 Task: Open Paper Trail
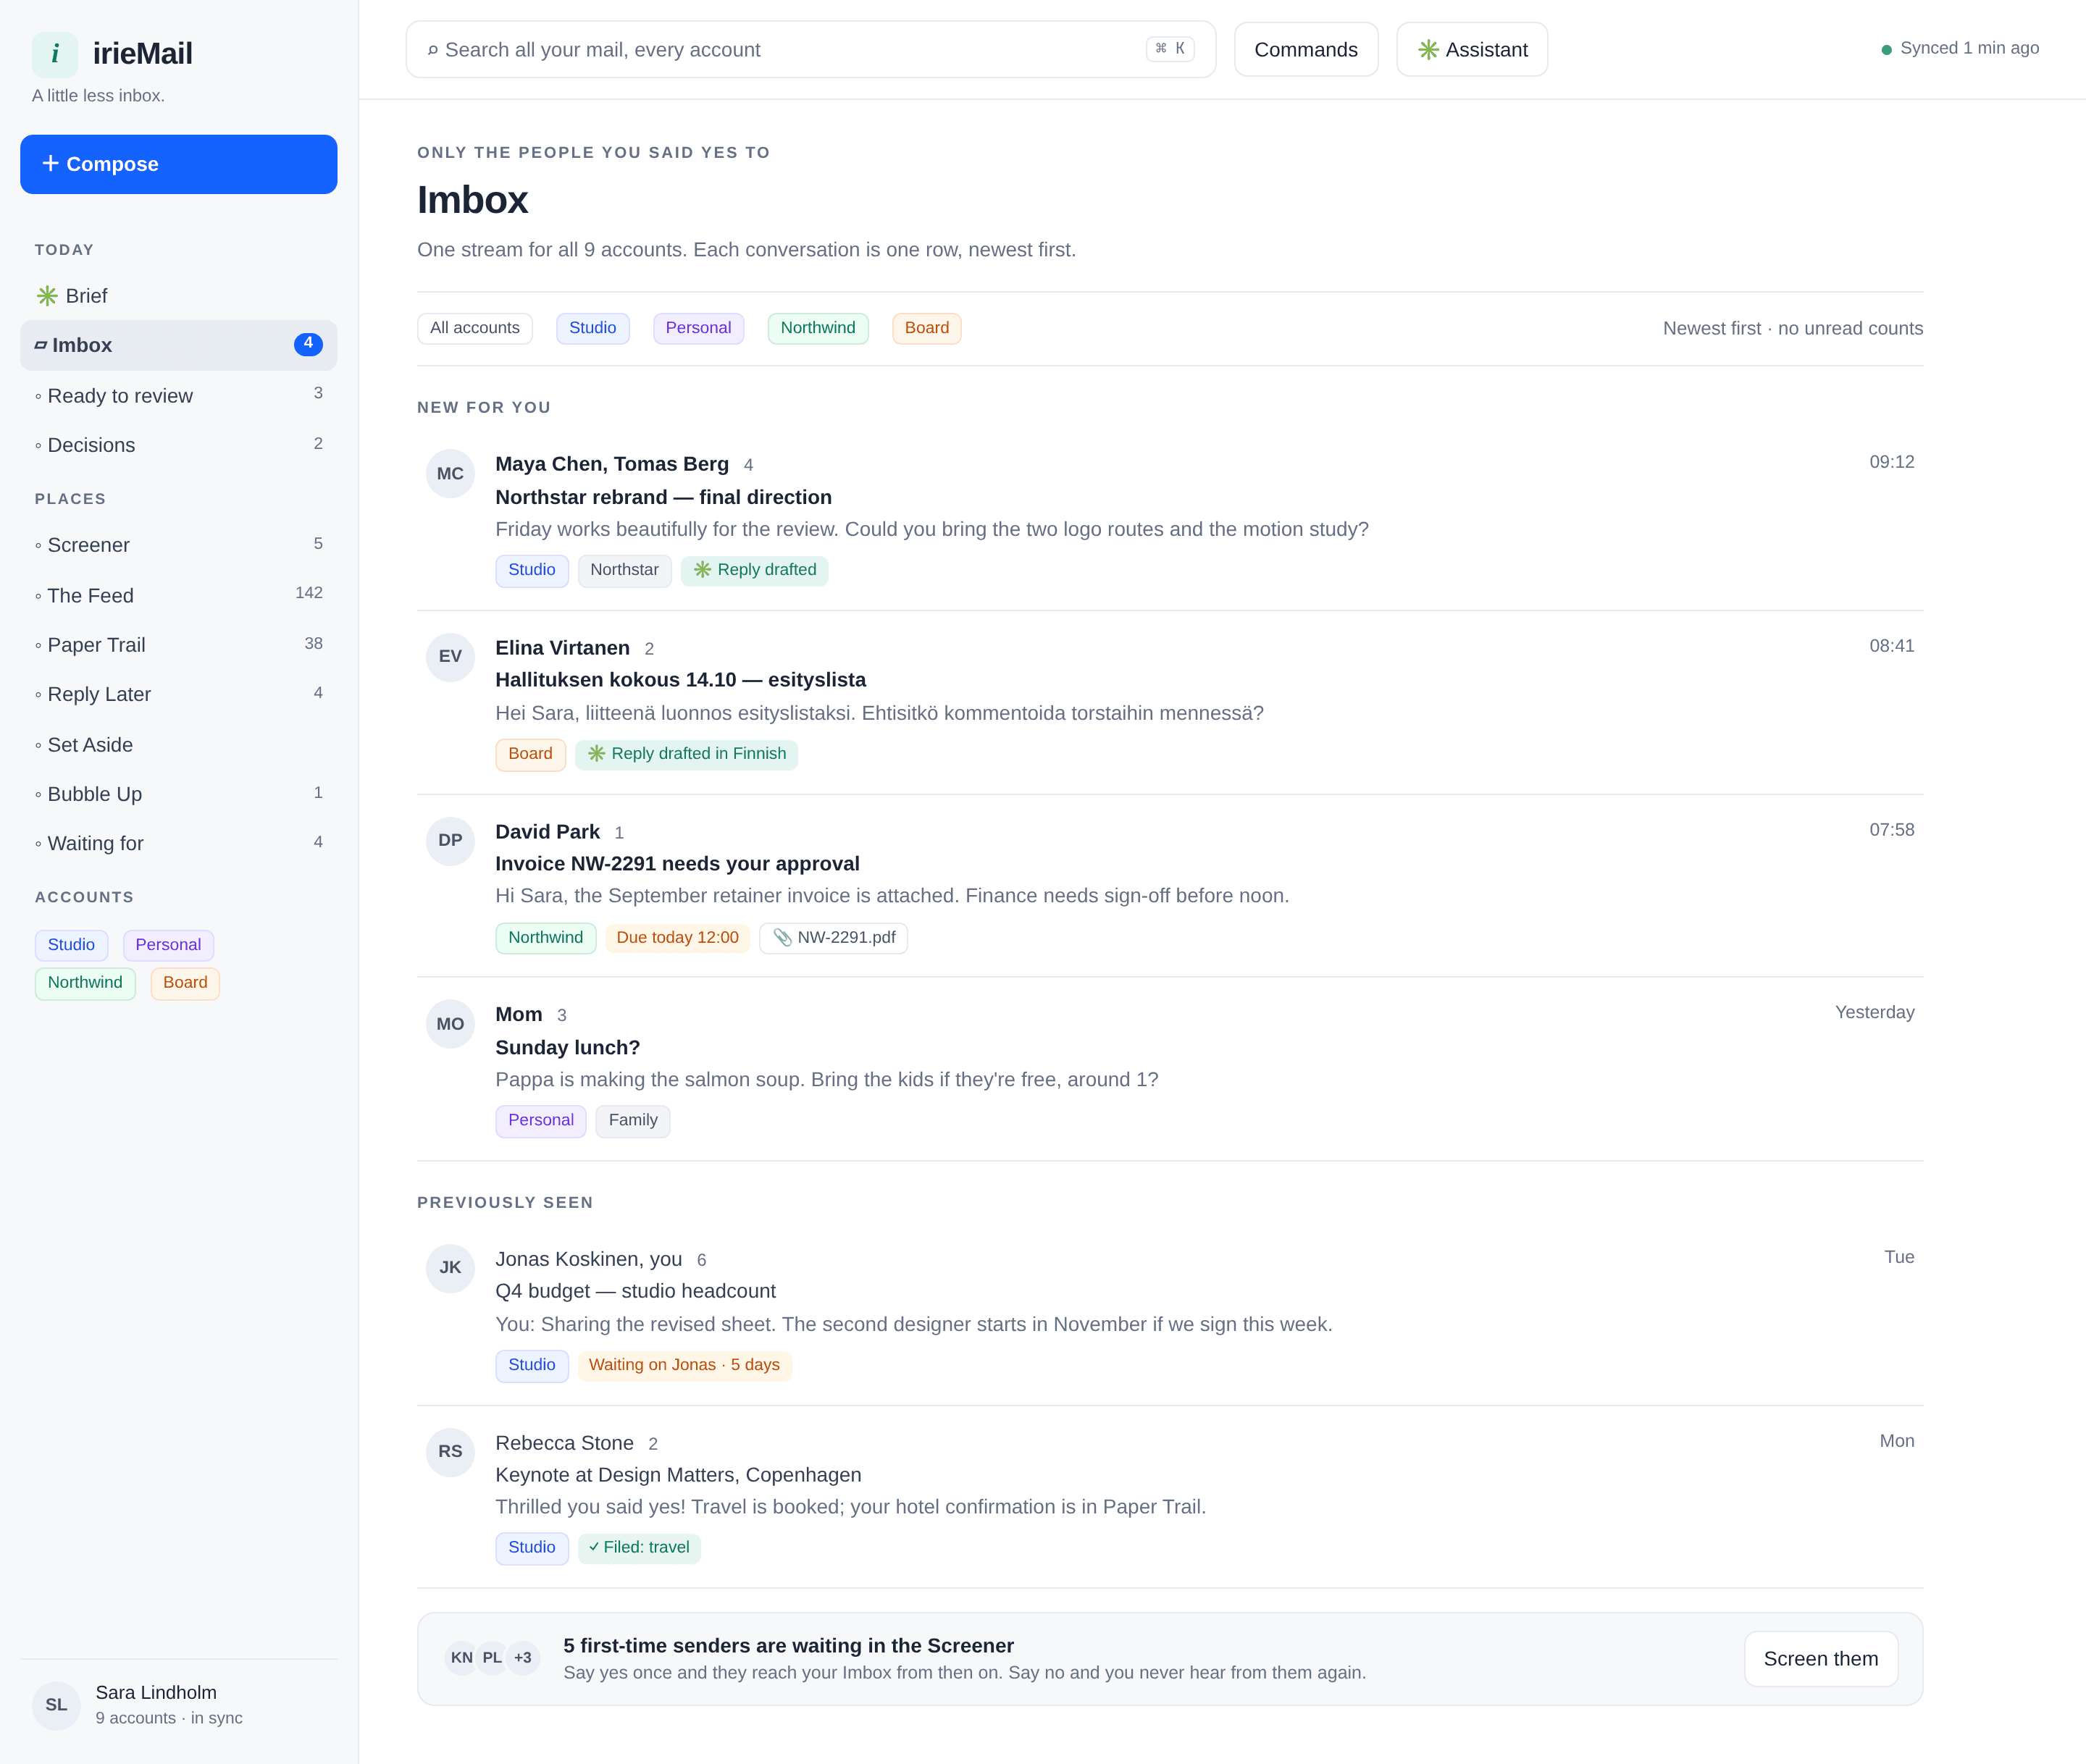click(179, 645)
